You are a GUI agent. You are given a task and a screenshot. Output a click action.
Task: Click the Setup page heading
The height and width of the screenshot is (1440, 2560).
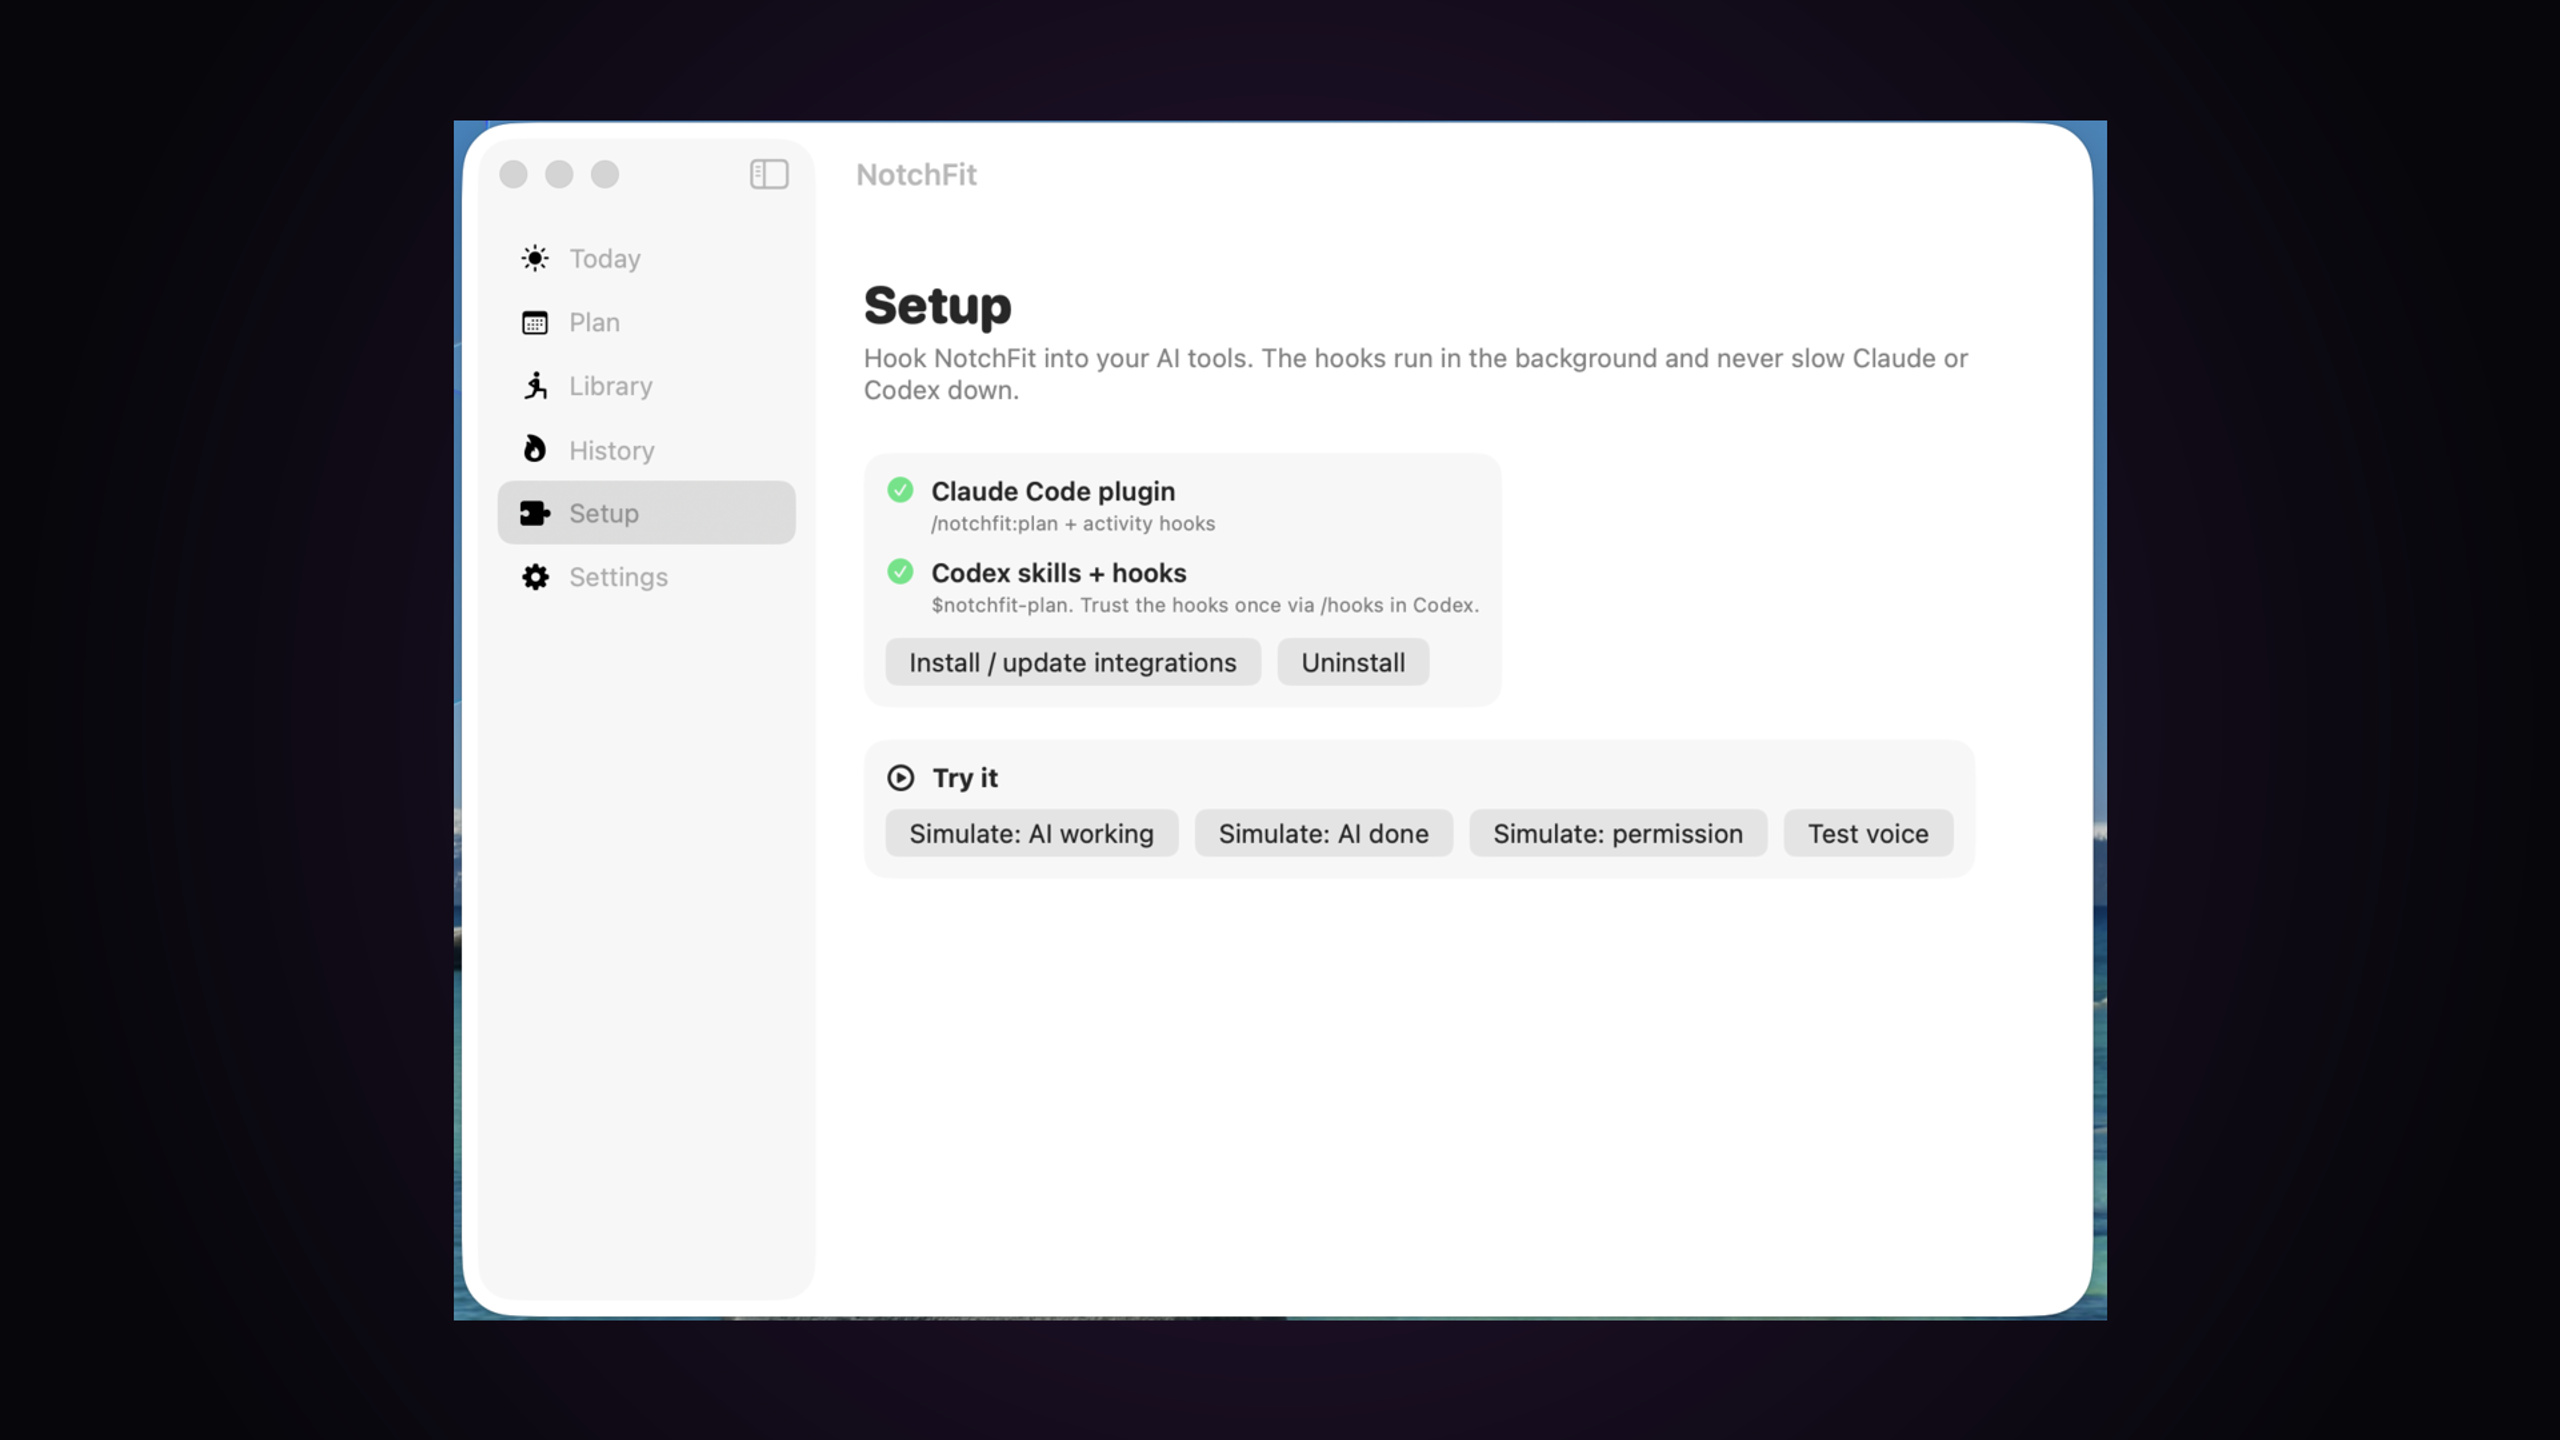click(937, 305)
